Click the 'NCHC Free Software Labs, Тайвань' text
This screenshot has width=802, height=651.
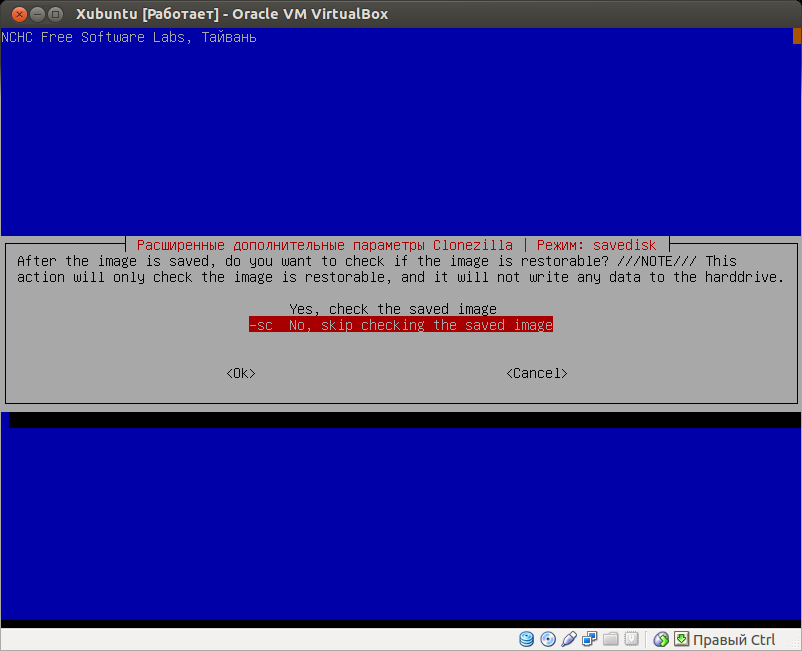point(129,37)
